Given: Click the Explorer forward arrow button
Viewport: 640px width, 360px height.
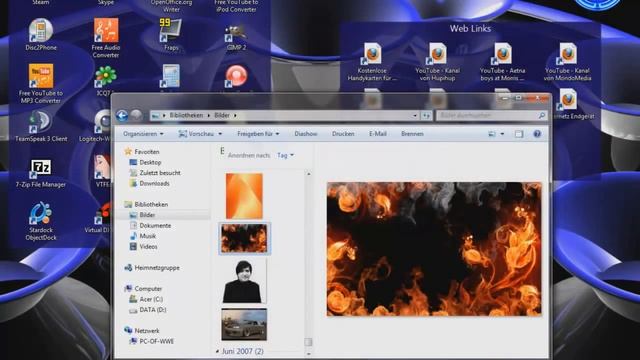Looking at the screenshot, I should (137, 116).
